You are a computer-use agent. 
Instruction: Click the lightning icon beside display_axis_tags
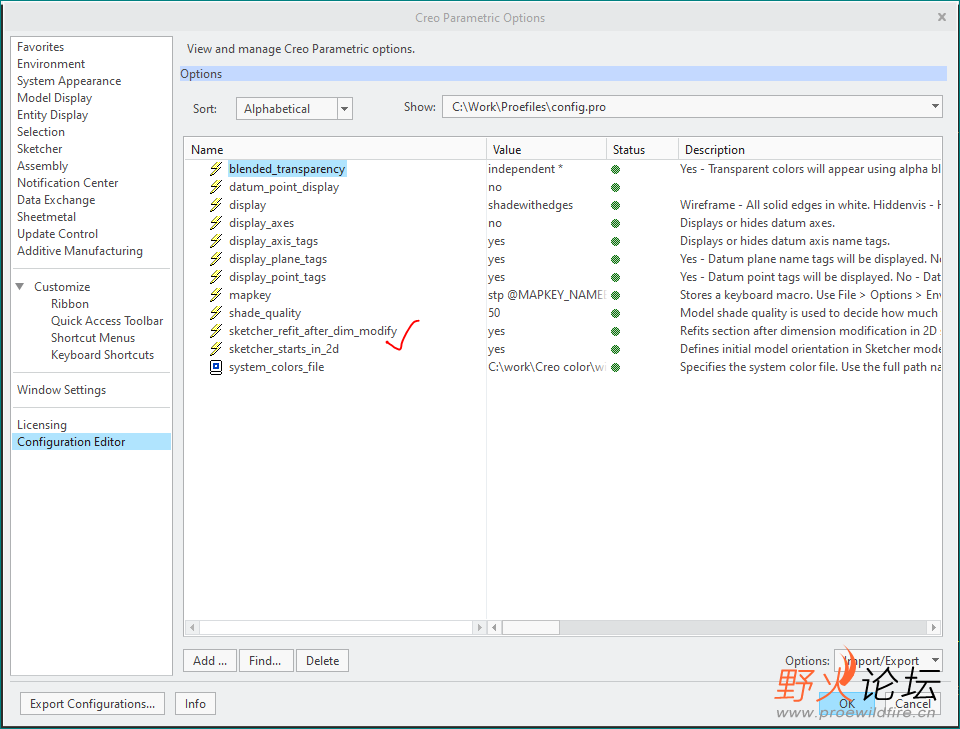tap(216, 241)
